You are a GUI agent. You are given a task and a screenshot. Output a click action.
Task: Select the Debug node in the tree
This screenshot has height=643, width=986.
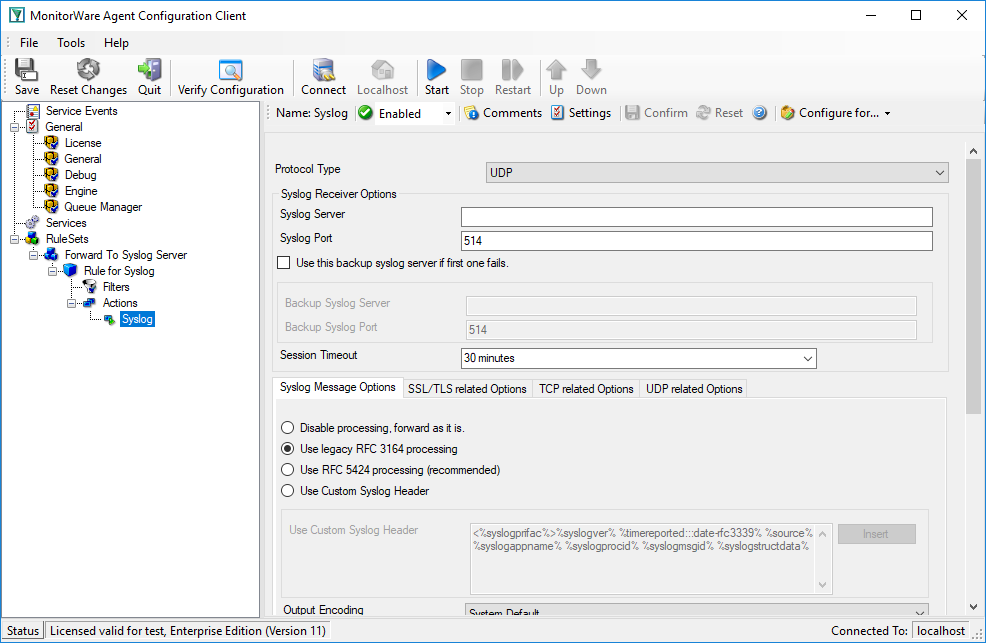click(x=80, y=175)
